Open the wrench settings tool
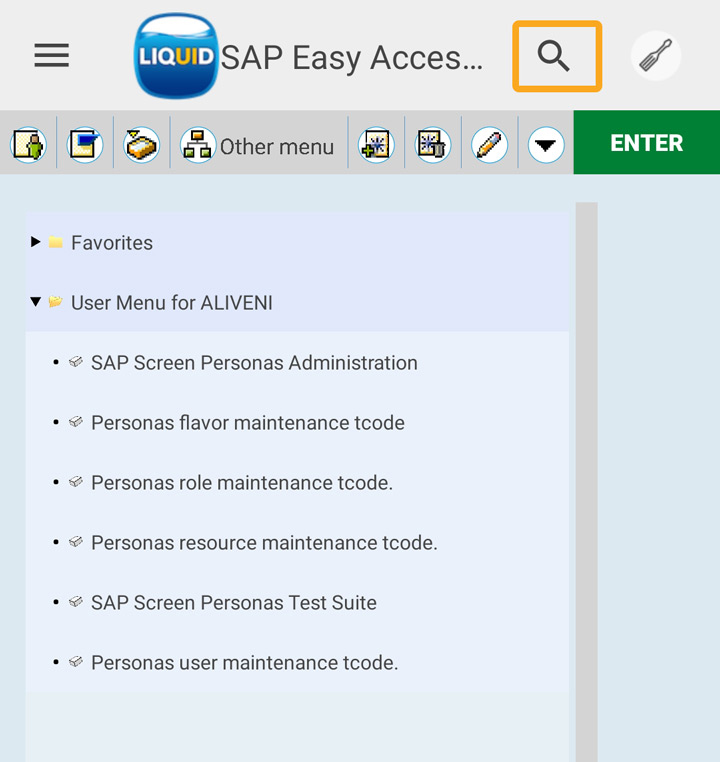Screen dimensions: 720x762 (656, 56)
